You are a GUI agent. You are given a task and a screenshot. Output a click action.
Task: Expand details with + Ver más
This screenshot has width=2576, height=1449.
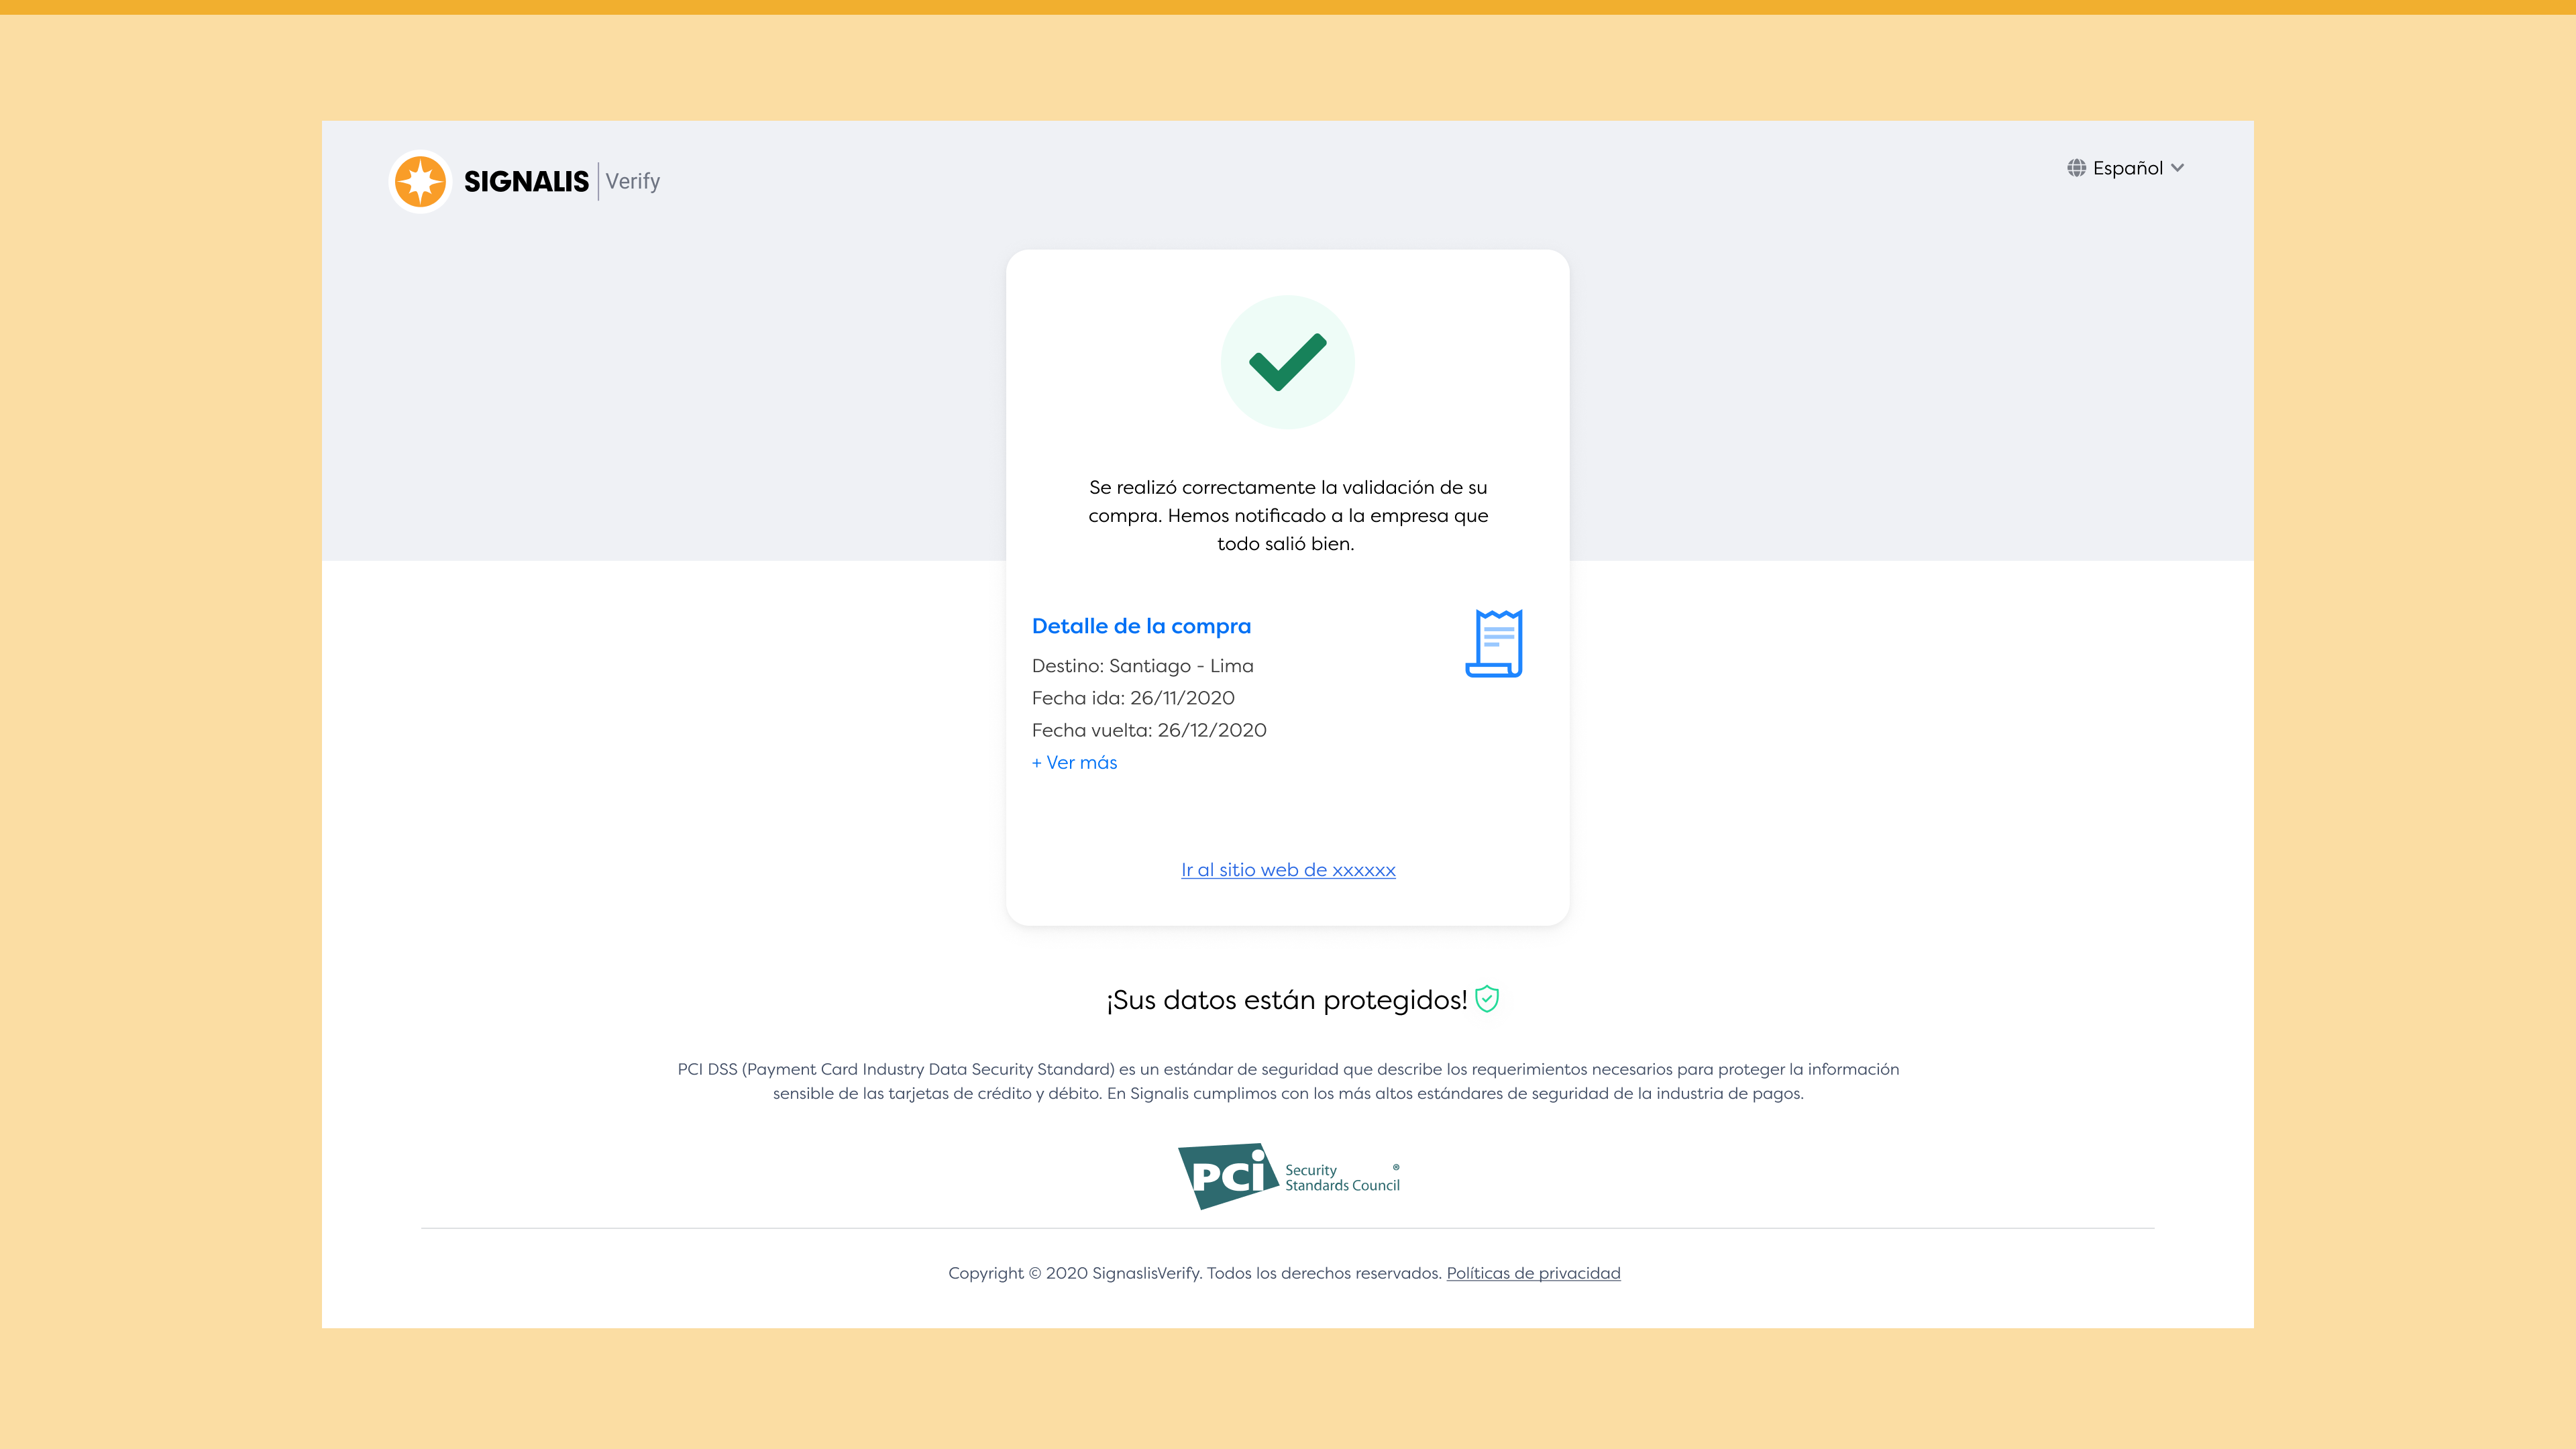[x=1074, y=762]
